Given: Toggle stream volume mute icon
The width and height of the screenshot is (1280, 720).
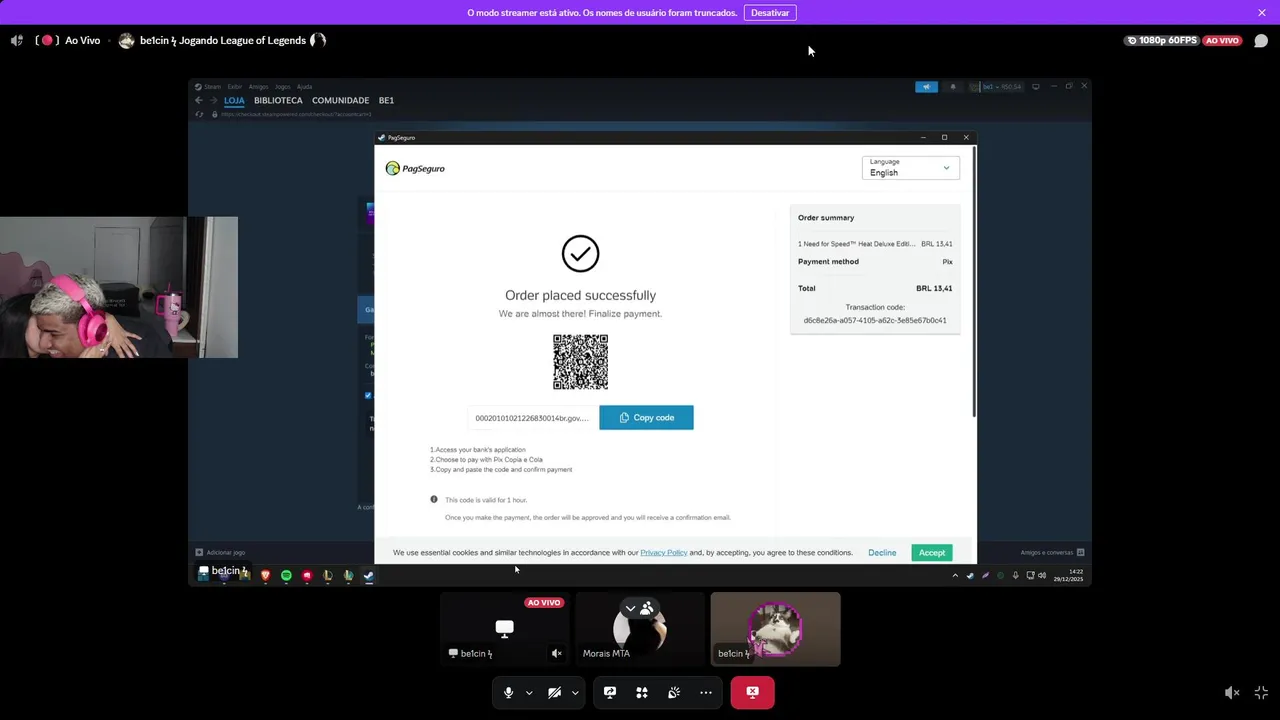Looking at the screenshot, I should pyautogui.click(x=1232, y=692).
